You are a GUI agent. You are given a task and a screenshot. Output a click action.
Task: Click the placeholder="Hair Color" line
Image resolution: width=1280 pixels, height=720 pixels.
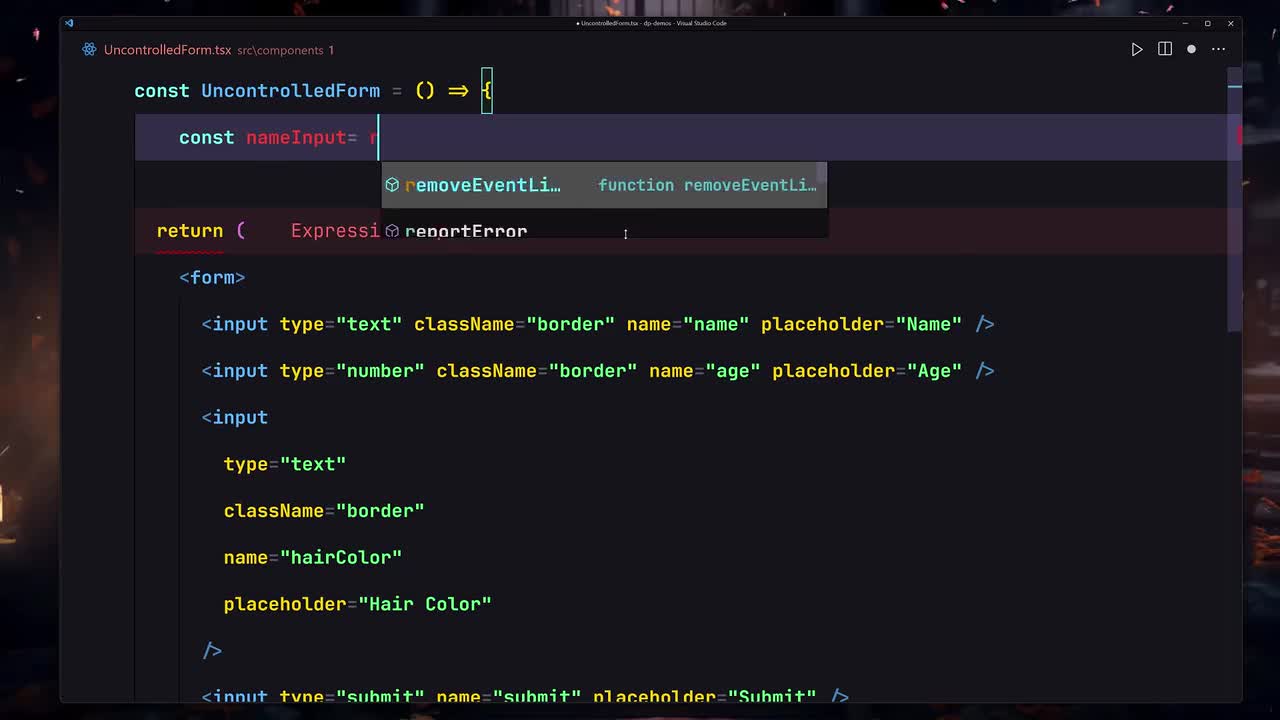358,604
